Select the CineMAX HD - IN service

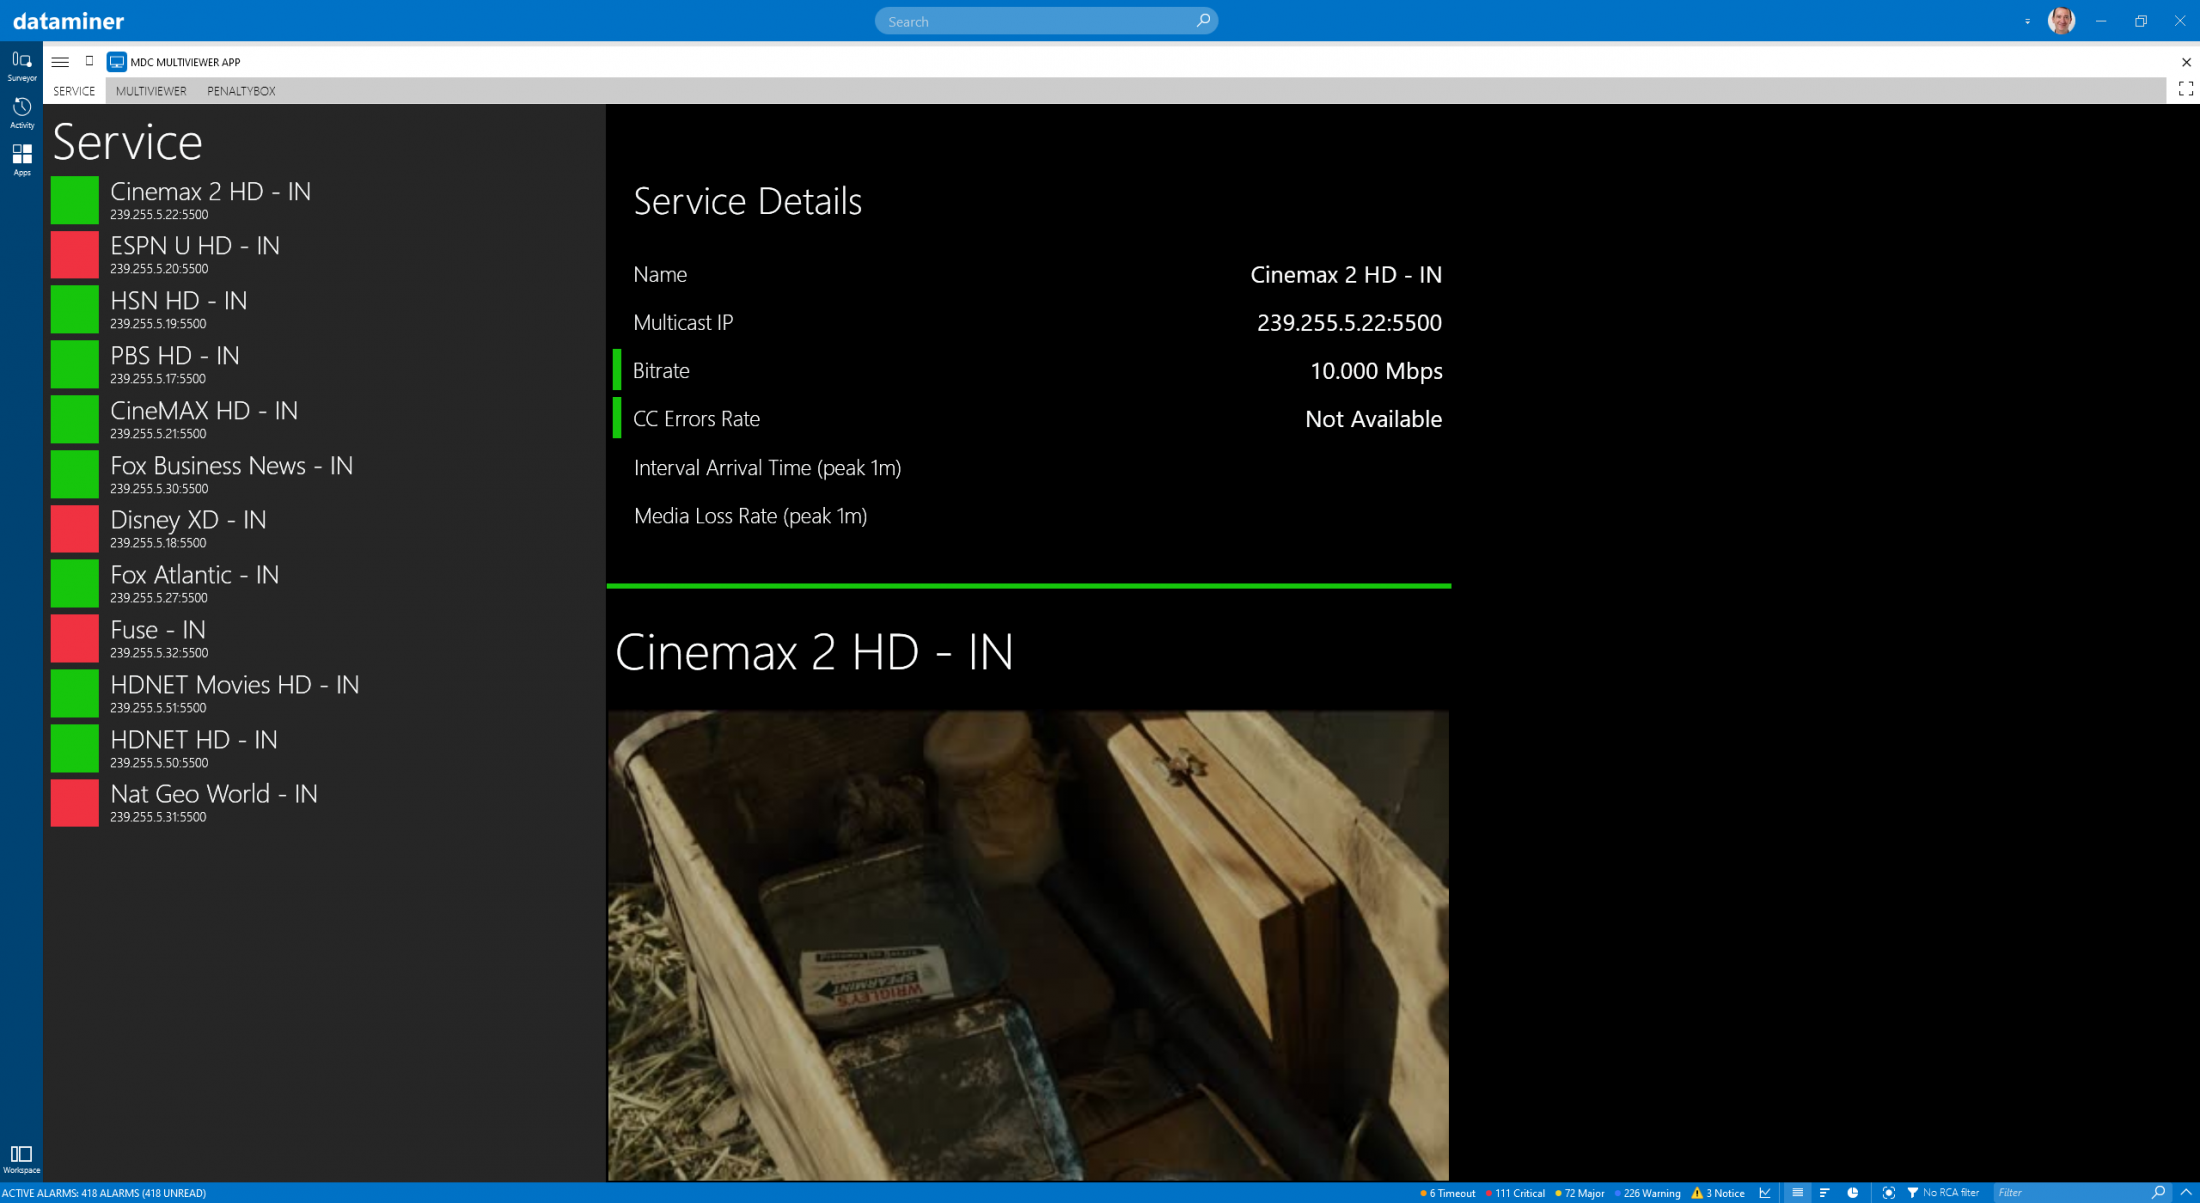click(325, 420)
